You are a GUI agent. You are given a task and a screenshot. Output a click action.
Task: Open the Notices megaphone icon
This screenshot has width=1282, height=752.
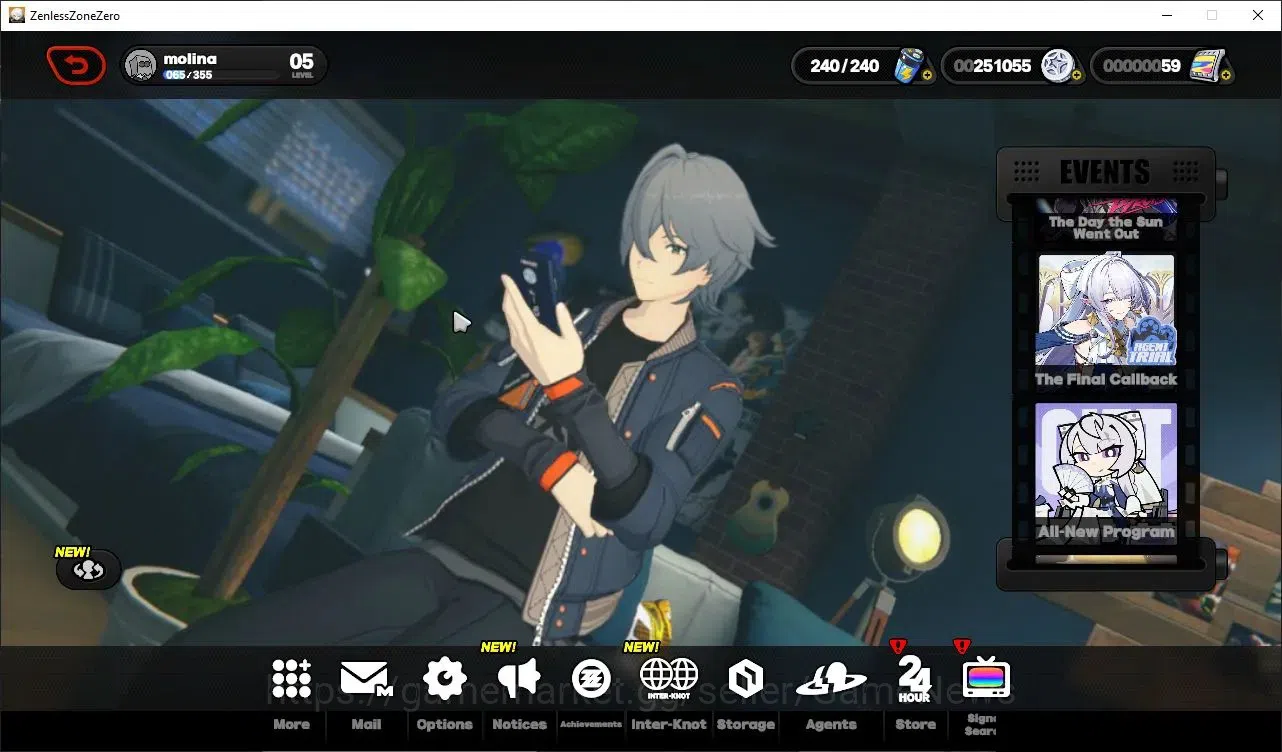519,678
